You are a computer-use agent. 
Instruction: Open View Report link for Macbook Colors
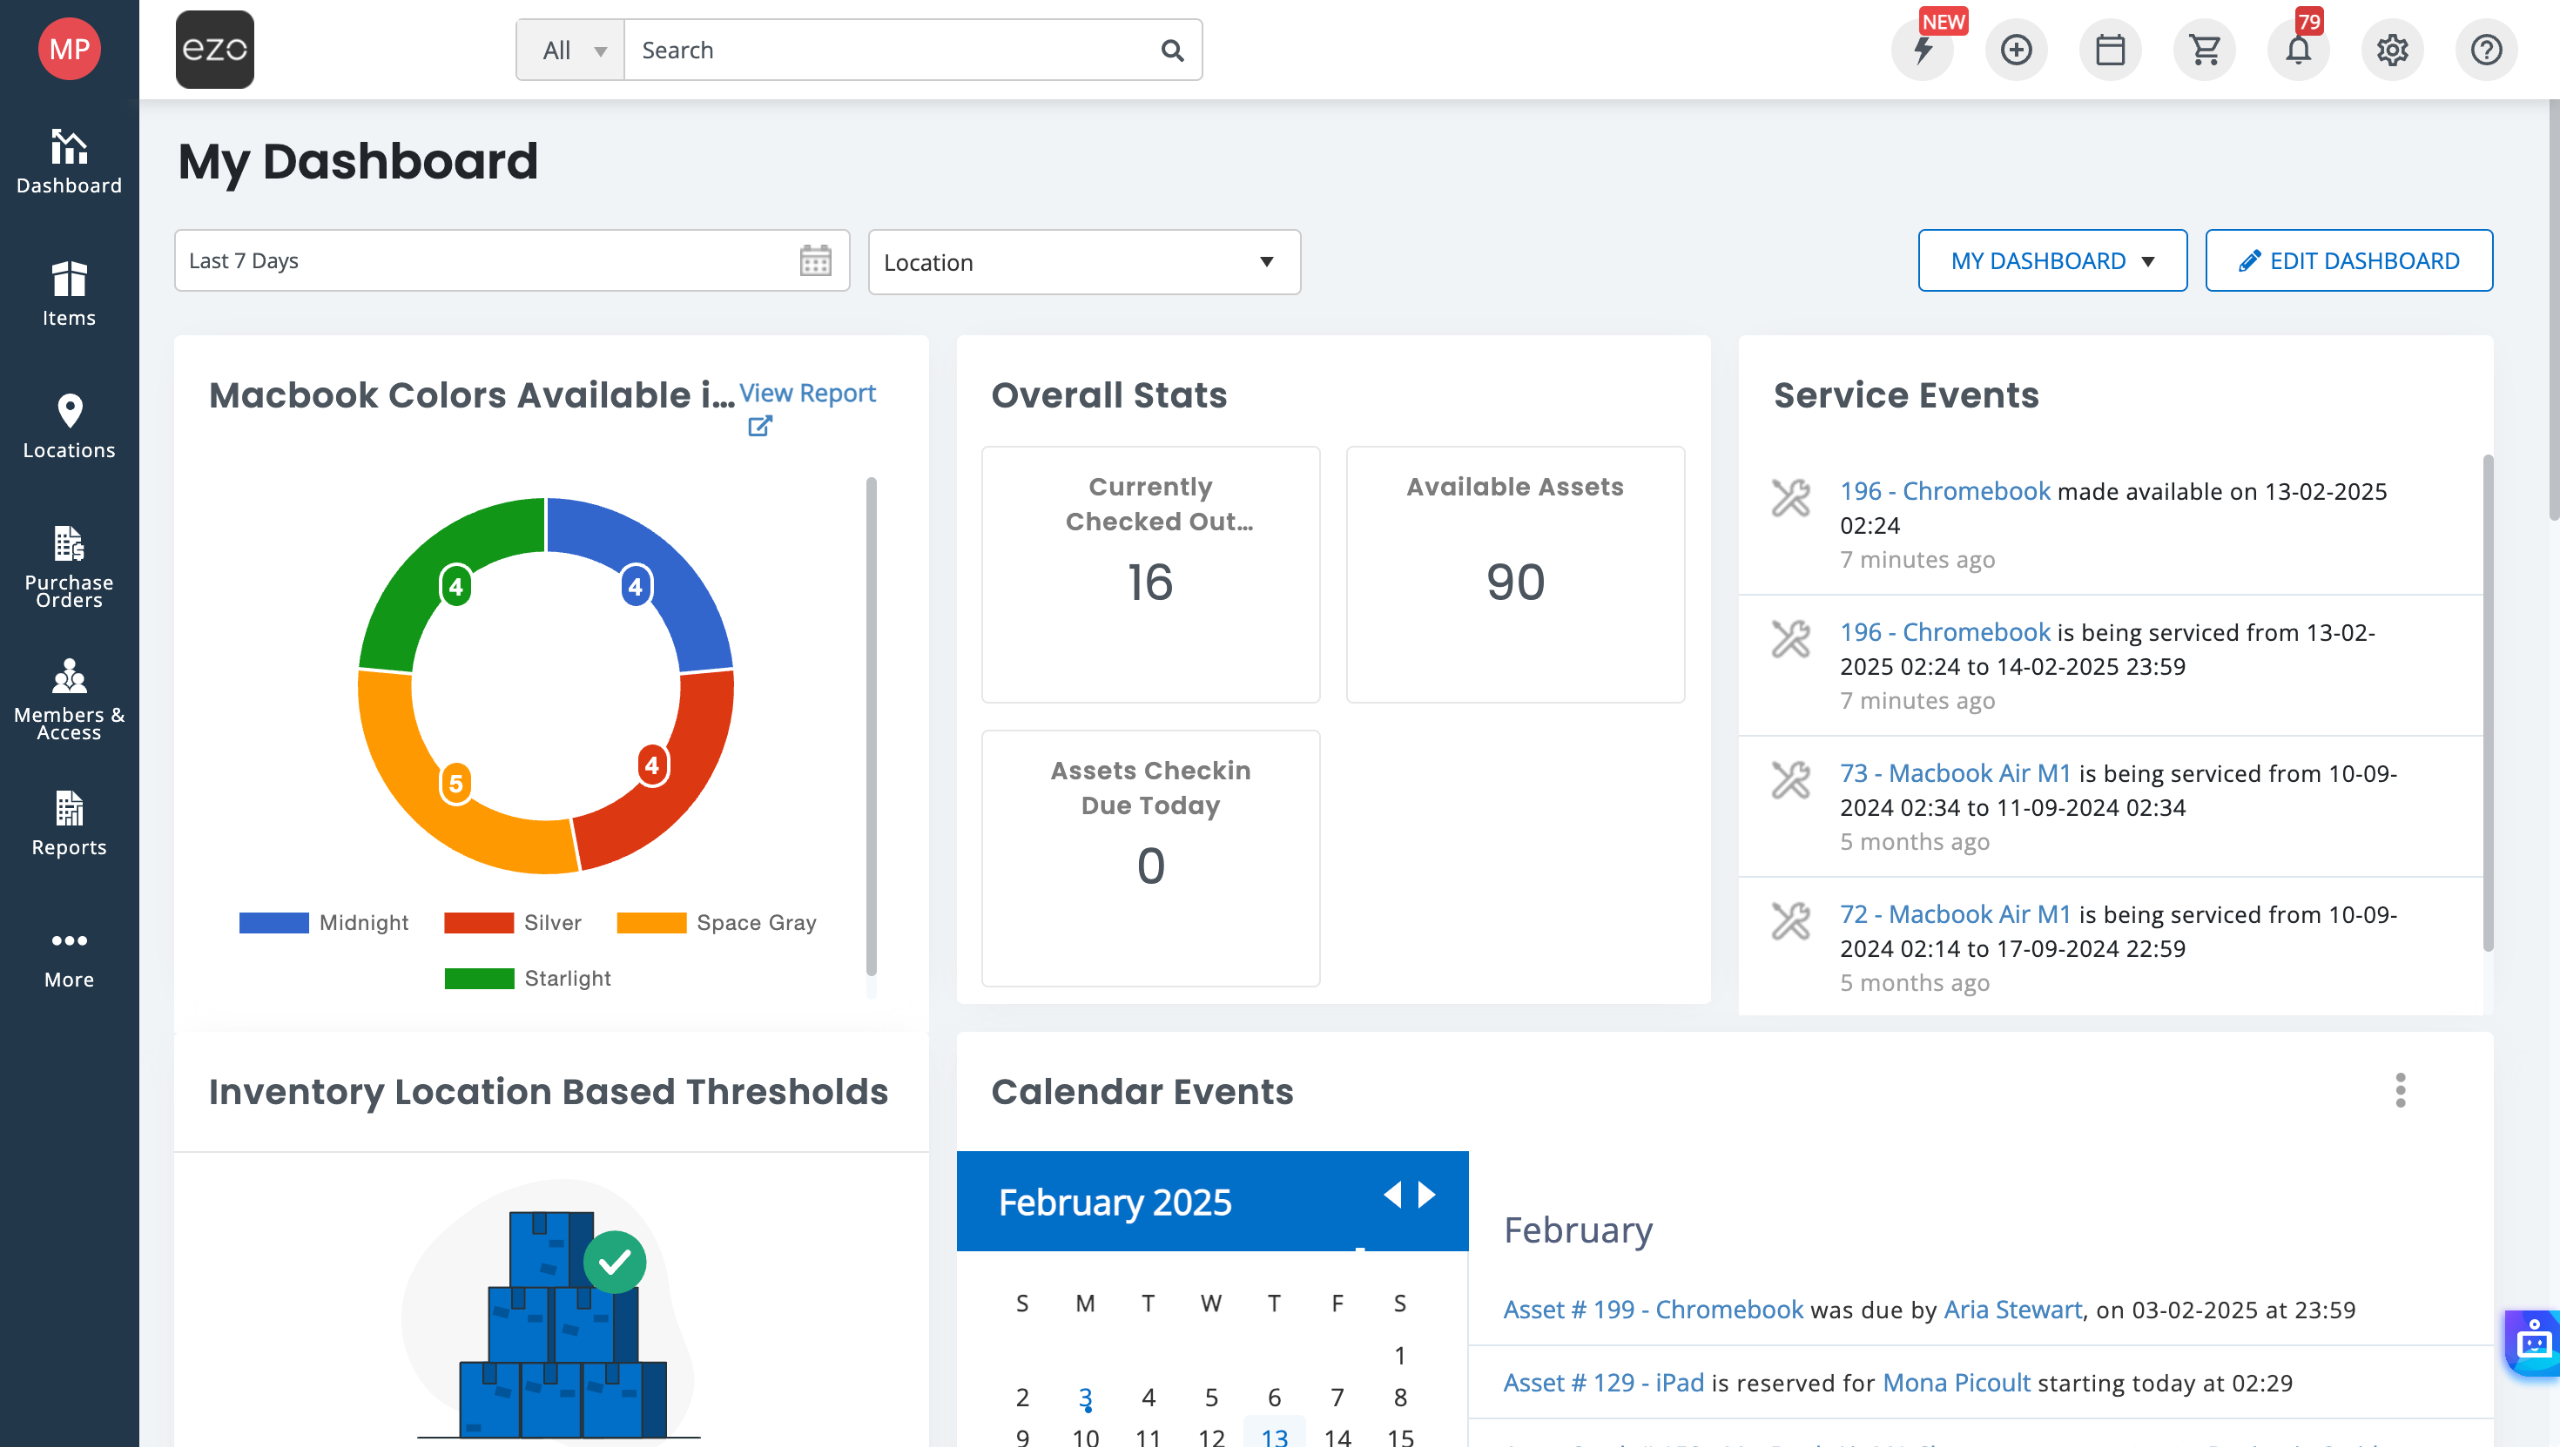pos(807,394)
